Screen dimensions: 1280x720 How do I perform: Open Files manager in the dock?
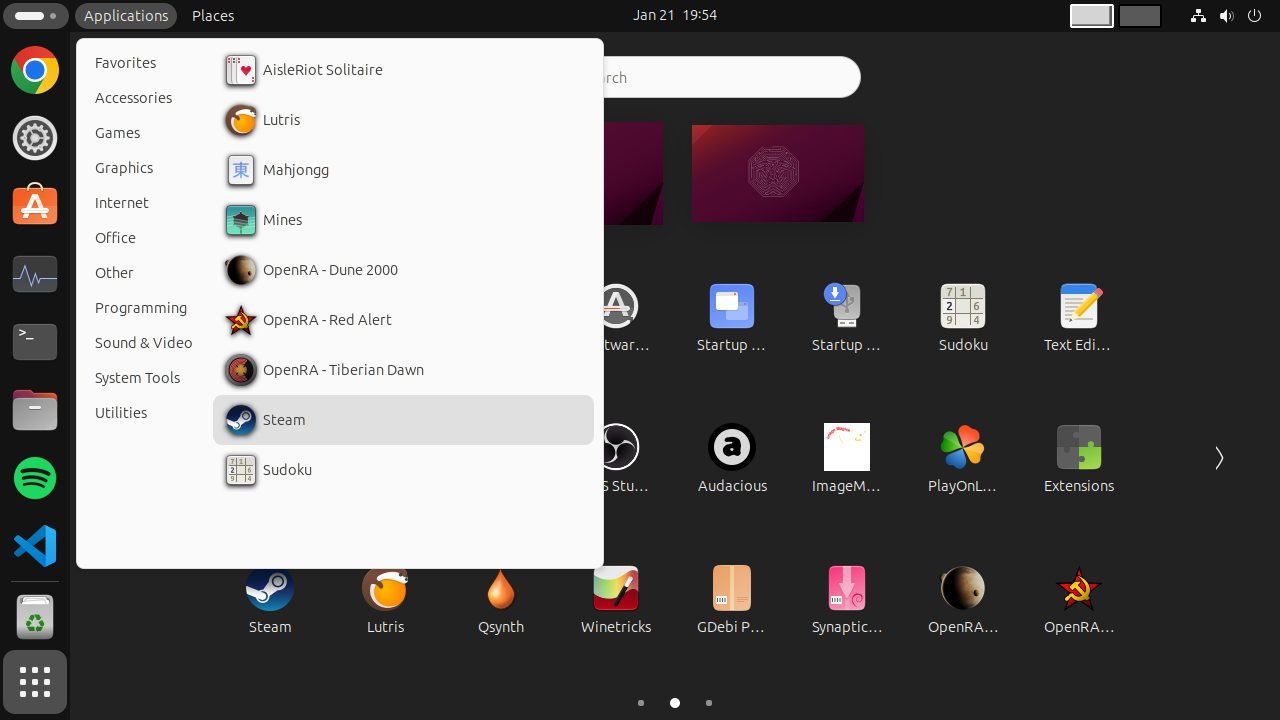[x=35, y=410]
